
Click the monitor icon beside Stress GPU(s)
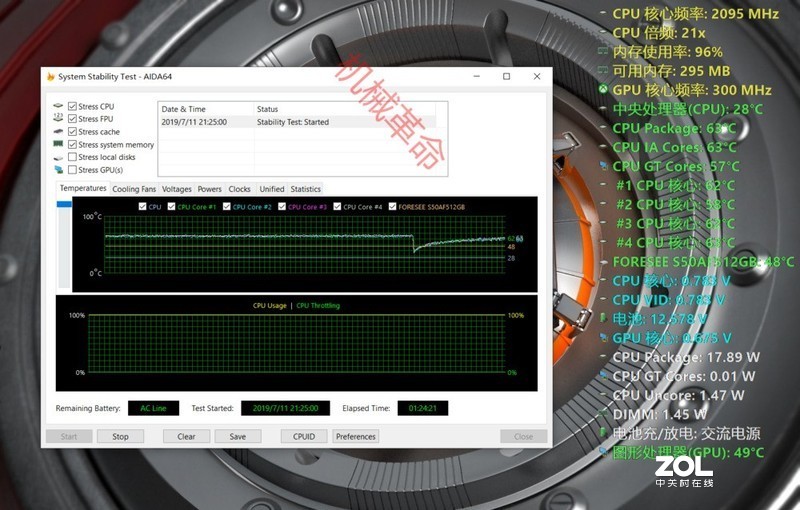click(59, 170)
